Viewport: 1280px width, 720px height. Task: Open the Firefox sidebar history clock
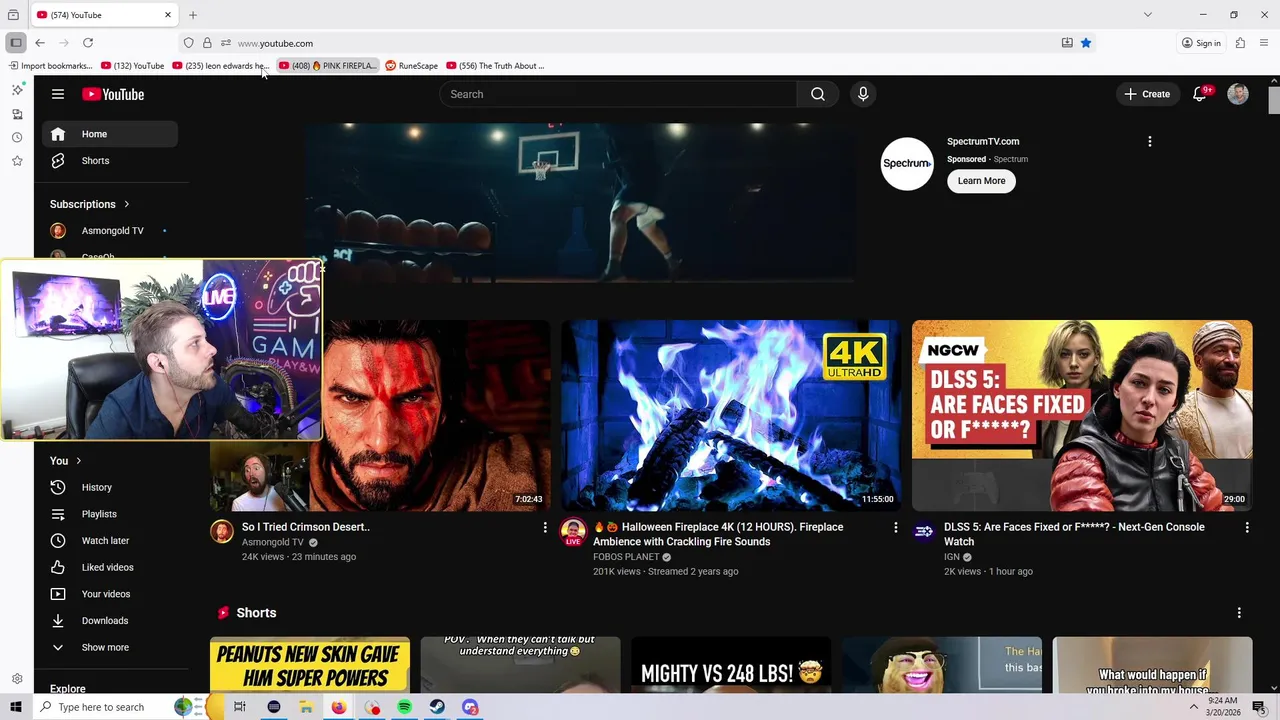(x=17, y=137)
